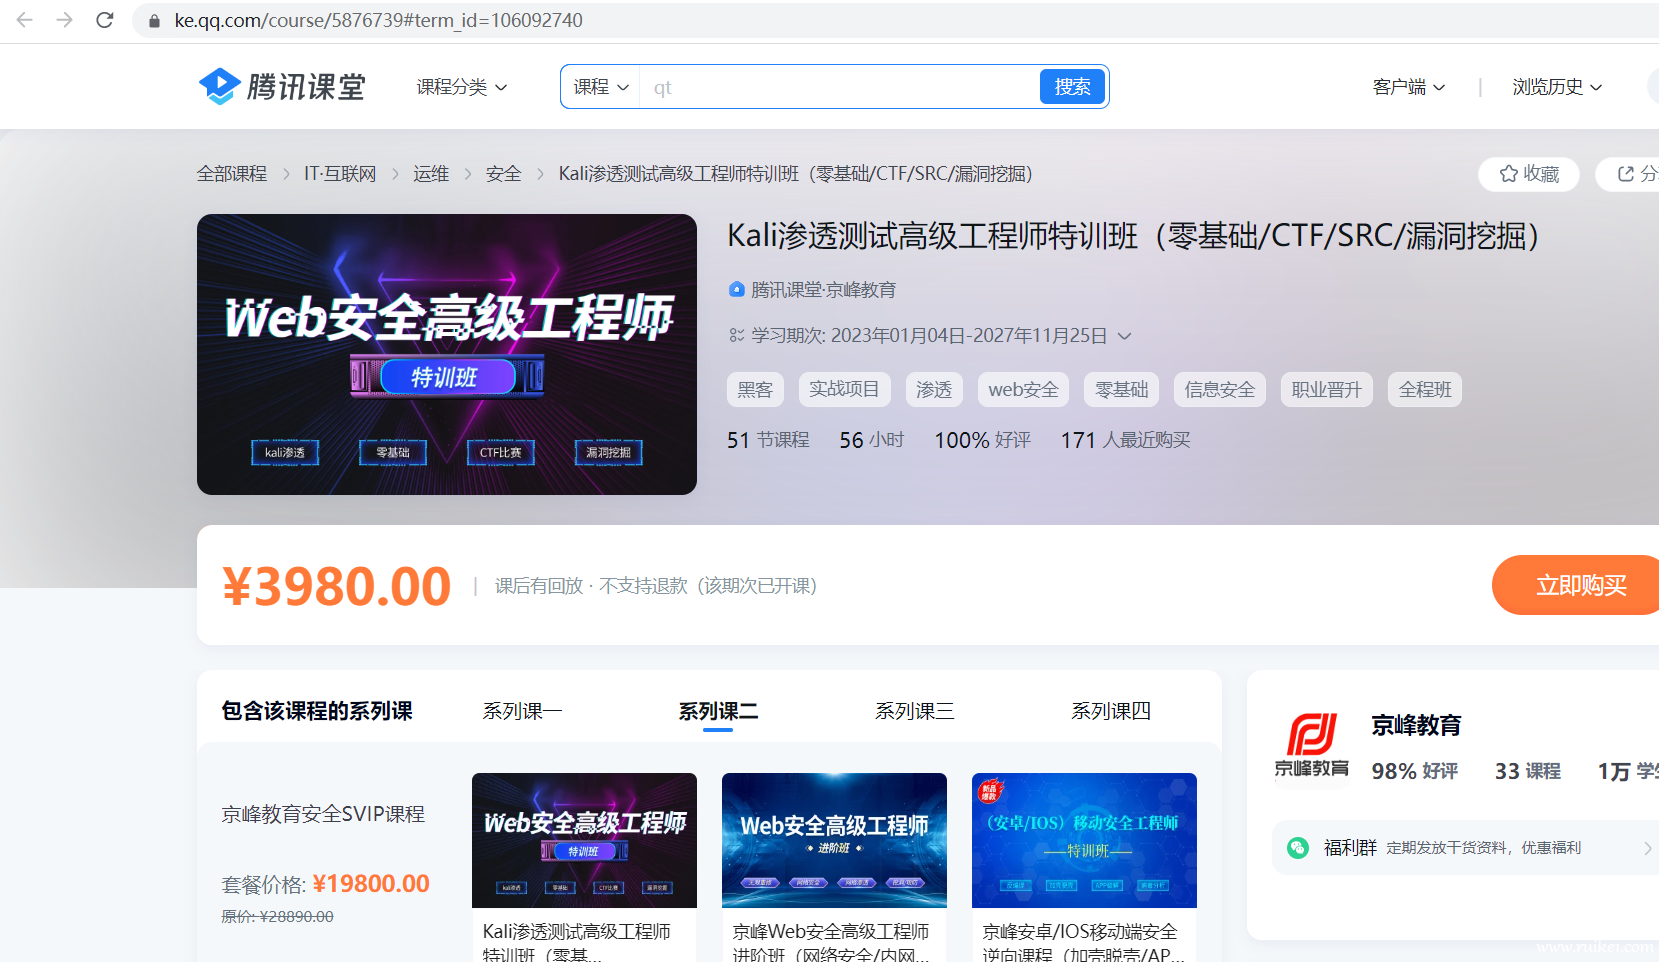The height and width of the screenshot is (962, 1659).
Task: Open the main course cover image
Action: pyautogui.click(x=447, y=354)
